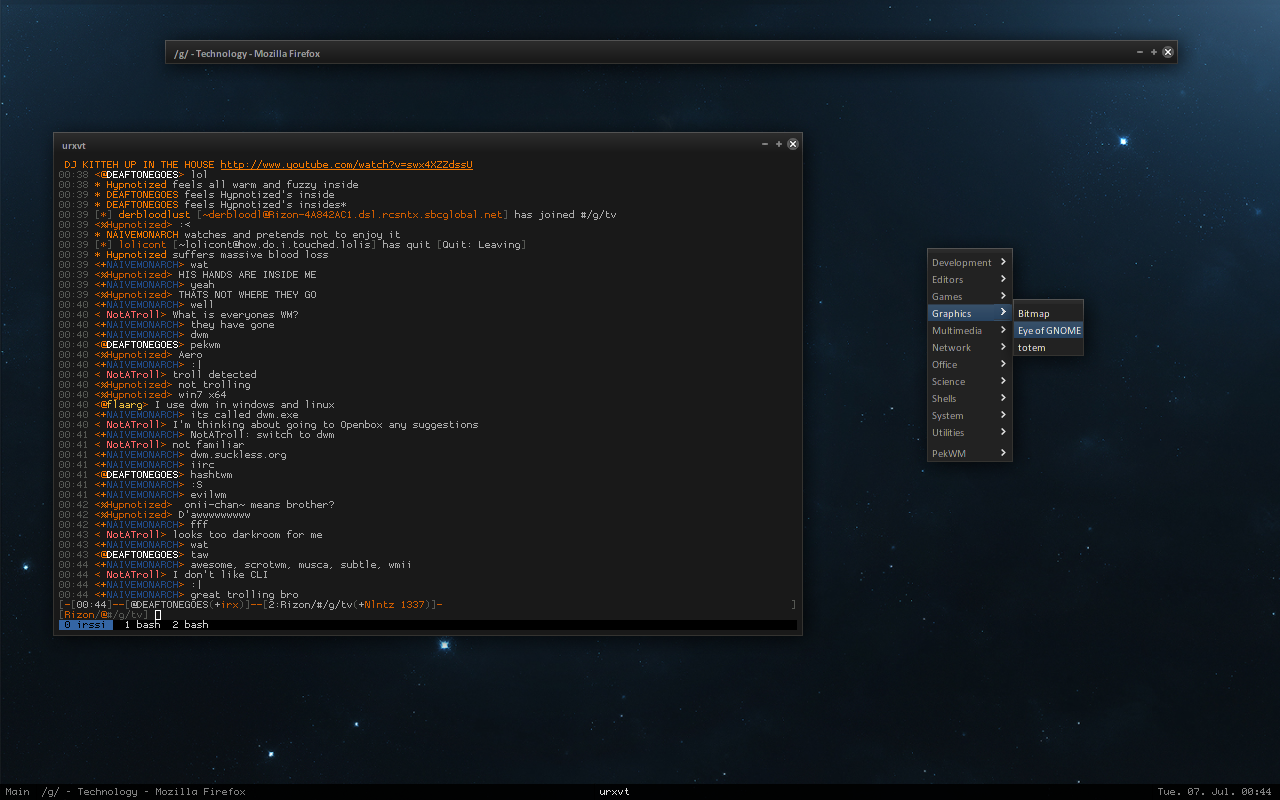
Task: Close the urxvt terminal window
Action: click(x=793, y=144)
